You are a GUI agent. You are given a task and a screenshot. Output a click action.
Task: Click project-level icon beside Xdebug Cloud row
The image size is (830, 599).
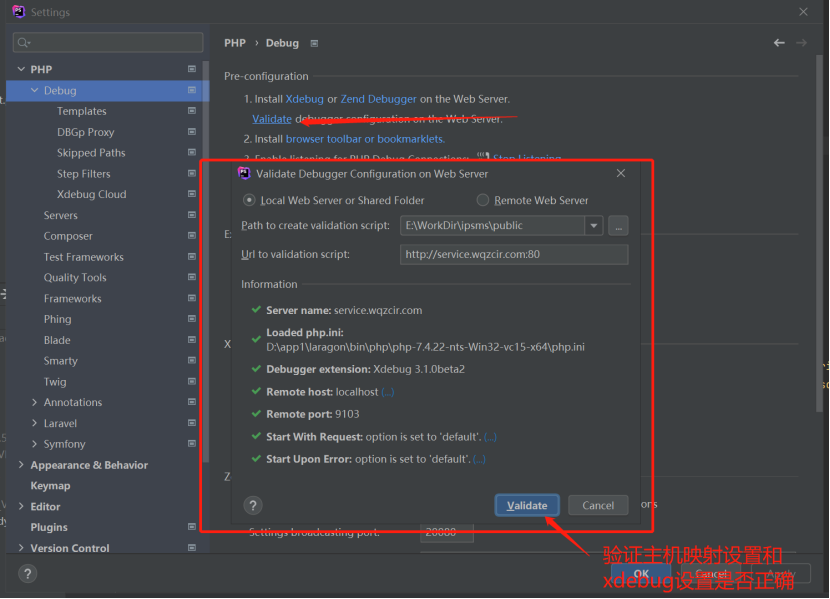click(x=192, y=194)
